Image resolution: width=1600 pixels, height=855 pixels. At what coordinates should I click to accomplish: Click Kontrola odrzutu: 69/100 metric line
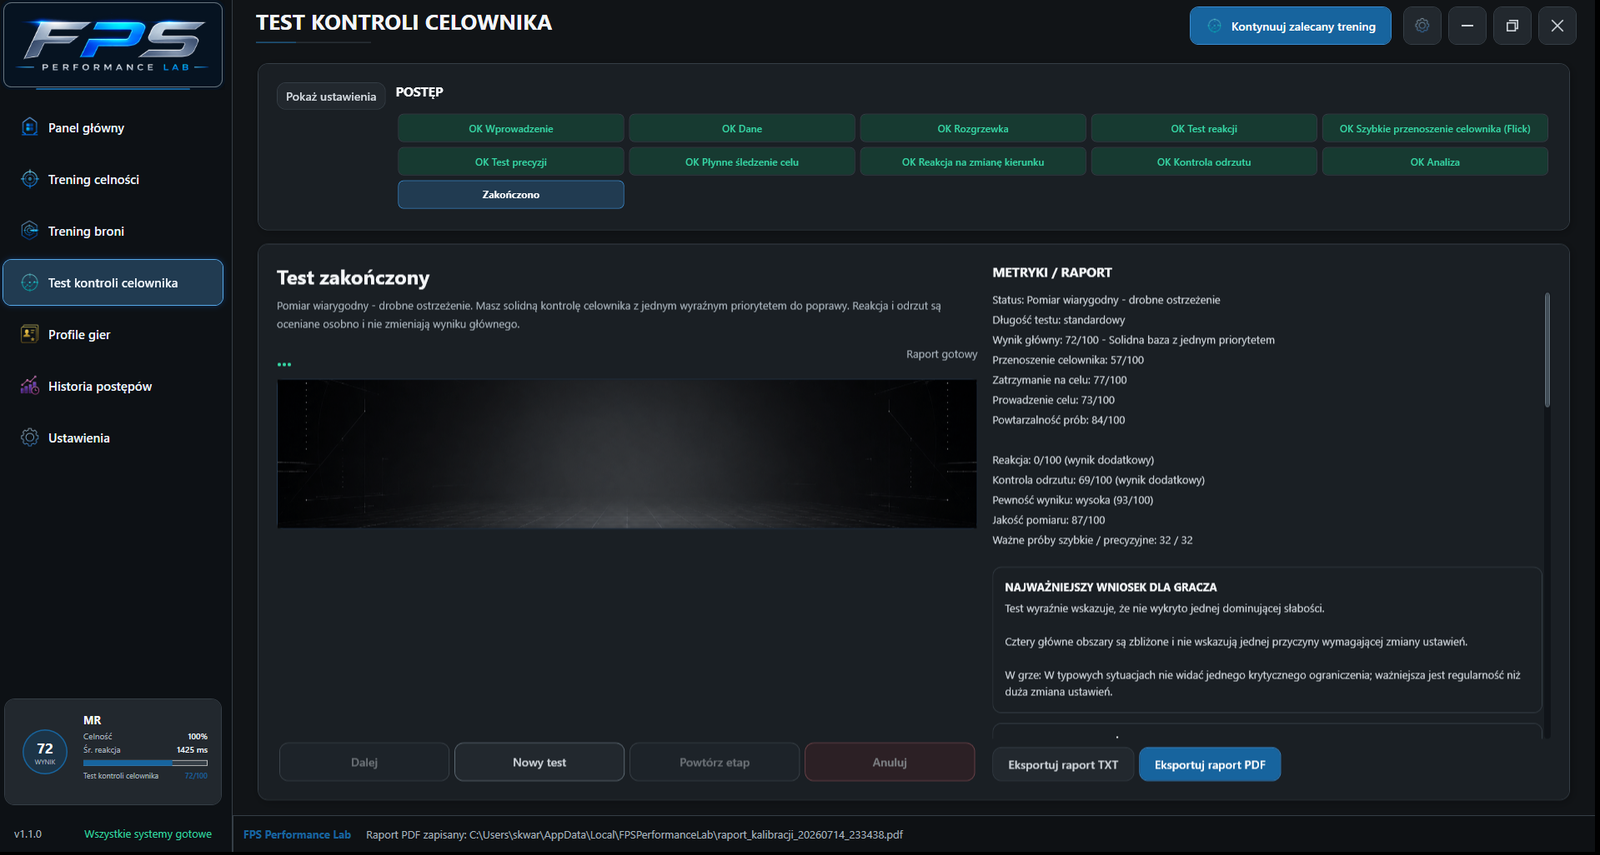pyautogui.click(x=1098, y=480)
